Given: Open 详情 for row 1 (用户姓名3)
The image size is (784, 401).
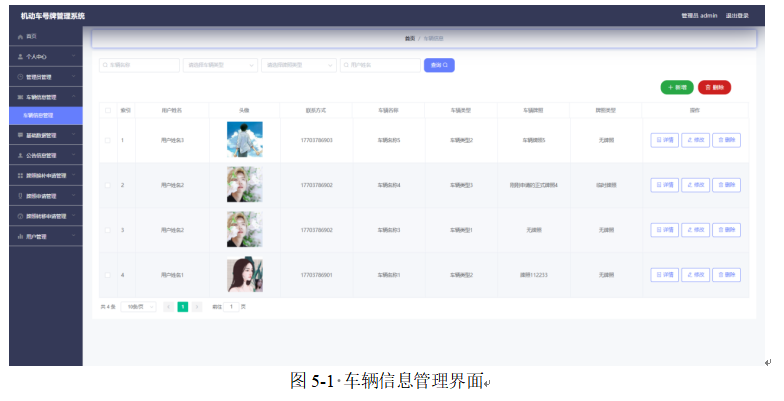Looking at the screenshot, I should [x=664, y=140].
